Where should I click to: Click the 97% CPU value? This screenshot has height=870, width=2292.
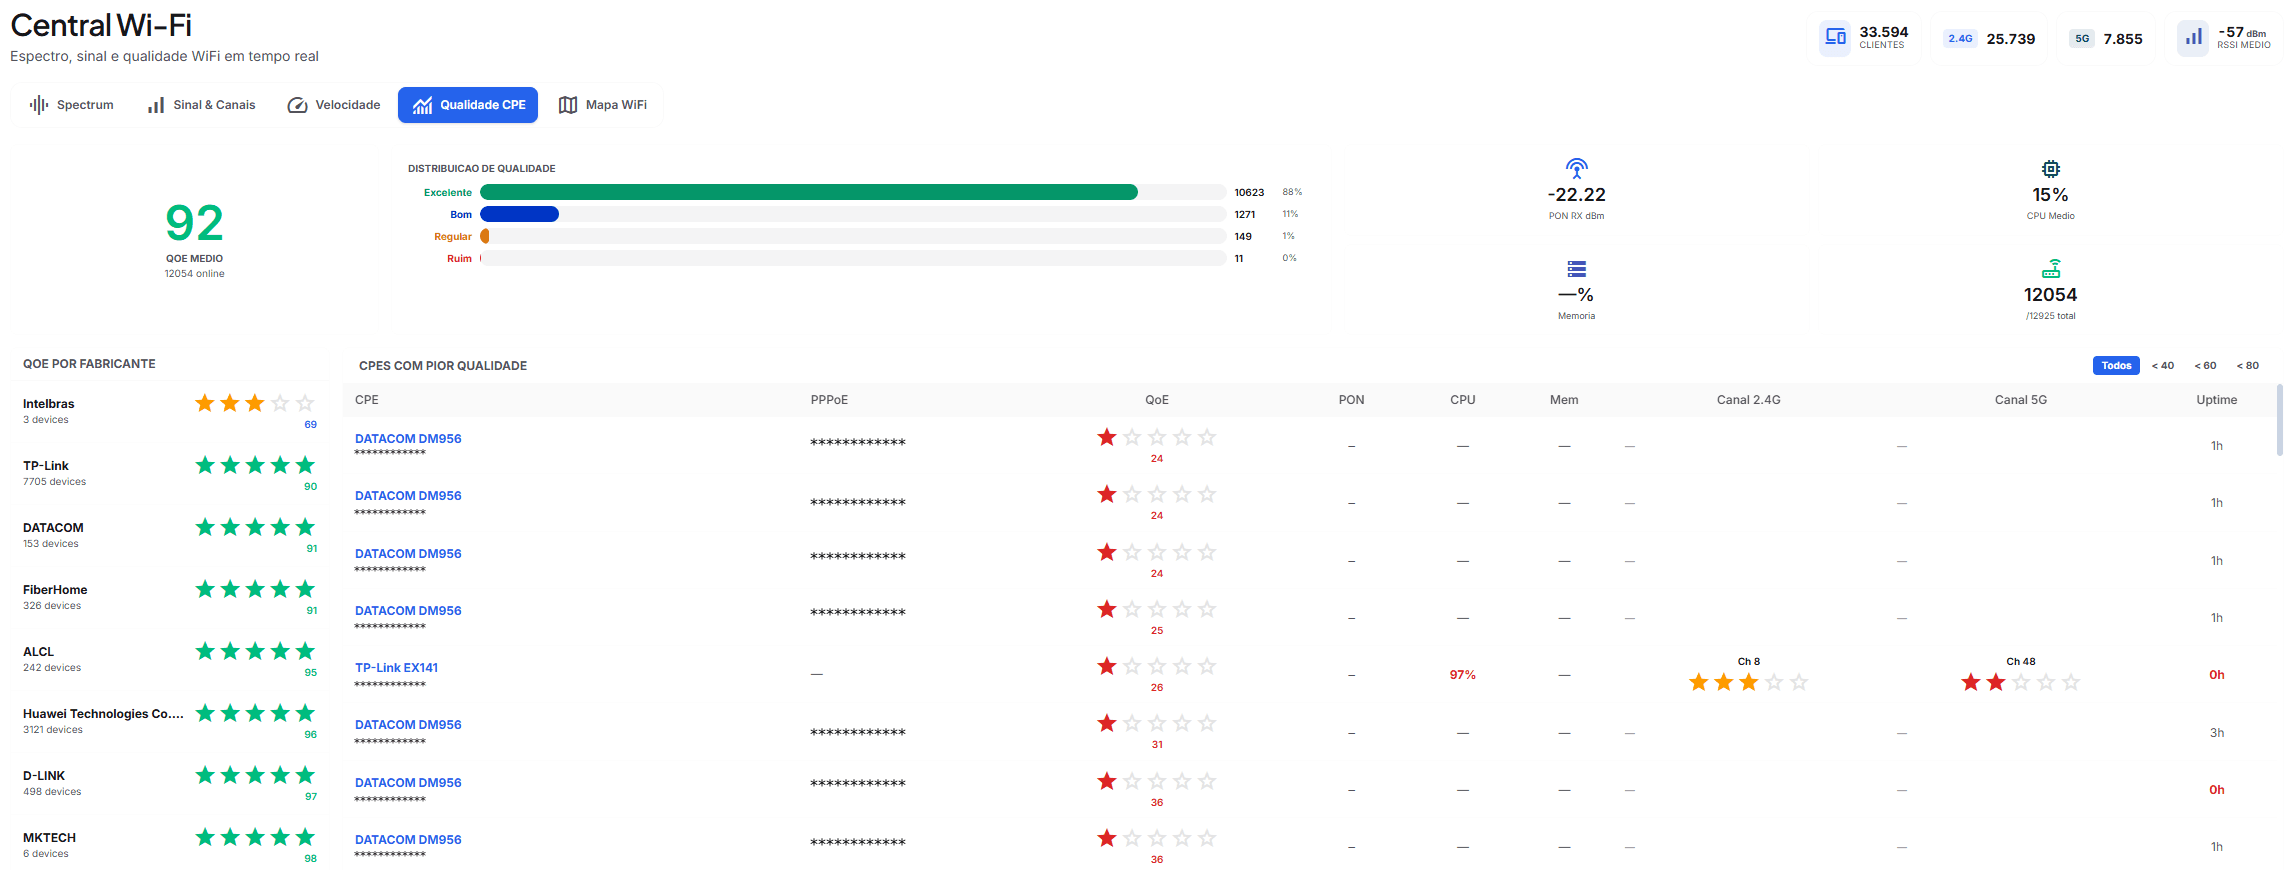click(x=1463, y=675)
